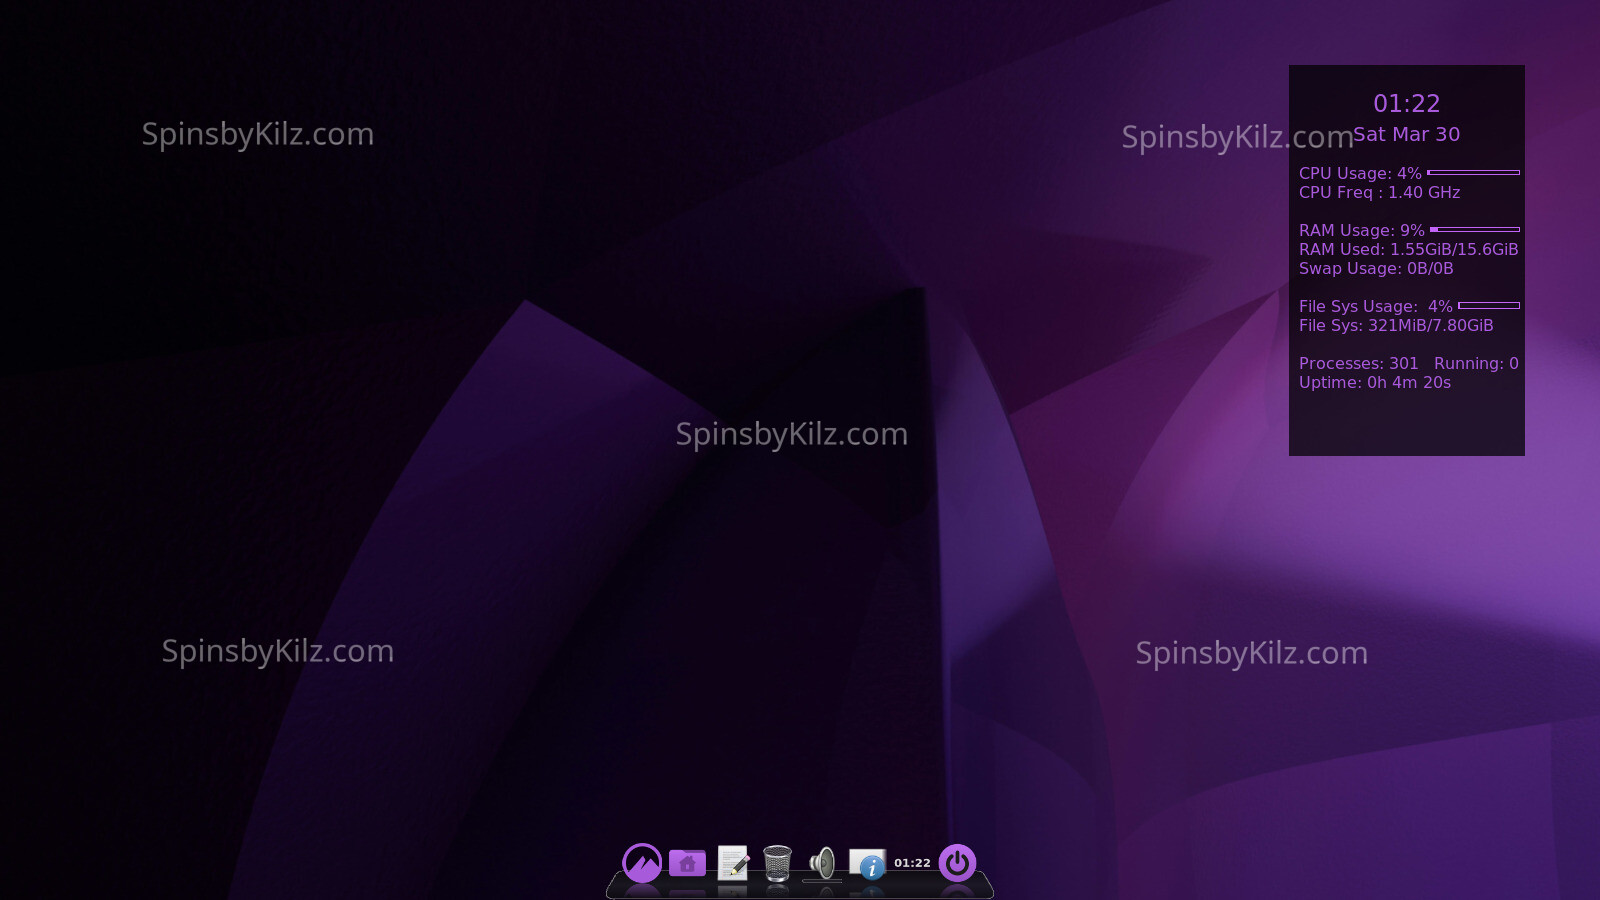This screenshot has width=1600, height=900.
Task: Click the Uptime reading in widget
Action: [1374, 383]
